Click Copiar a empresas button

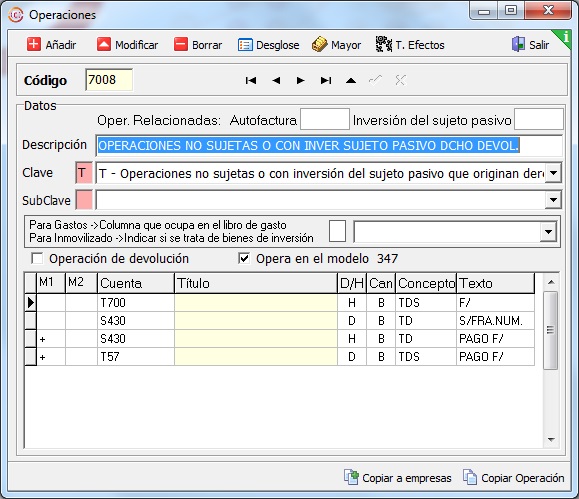(x=398, y=478)
